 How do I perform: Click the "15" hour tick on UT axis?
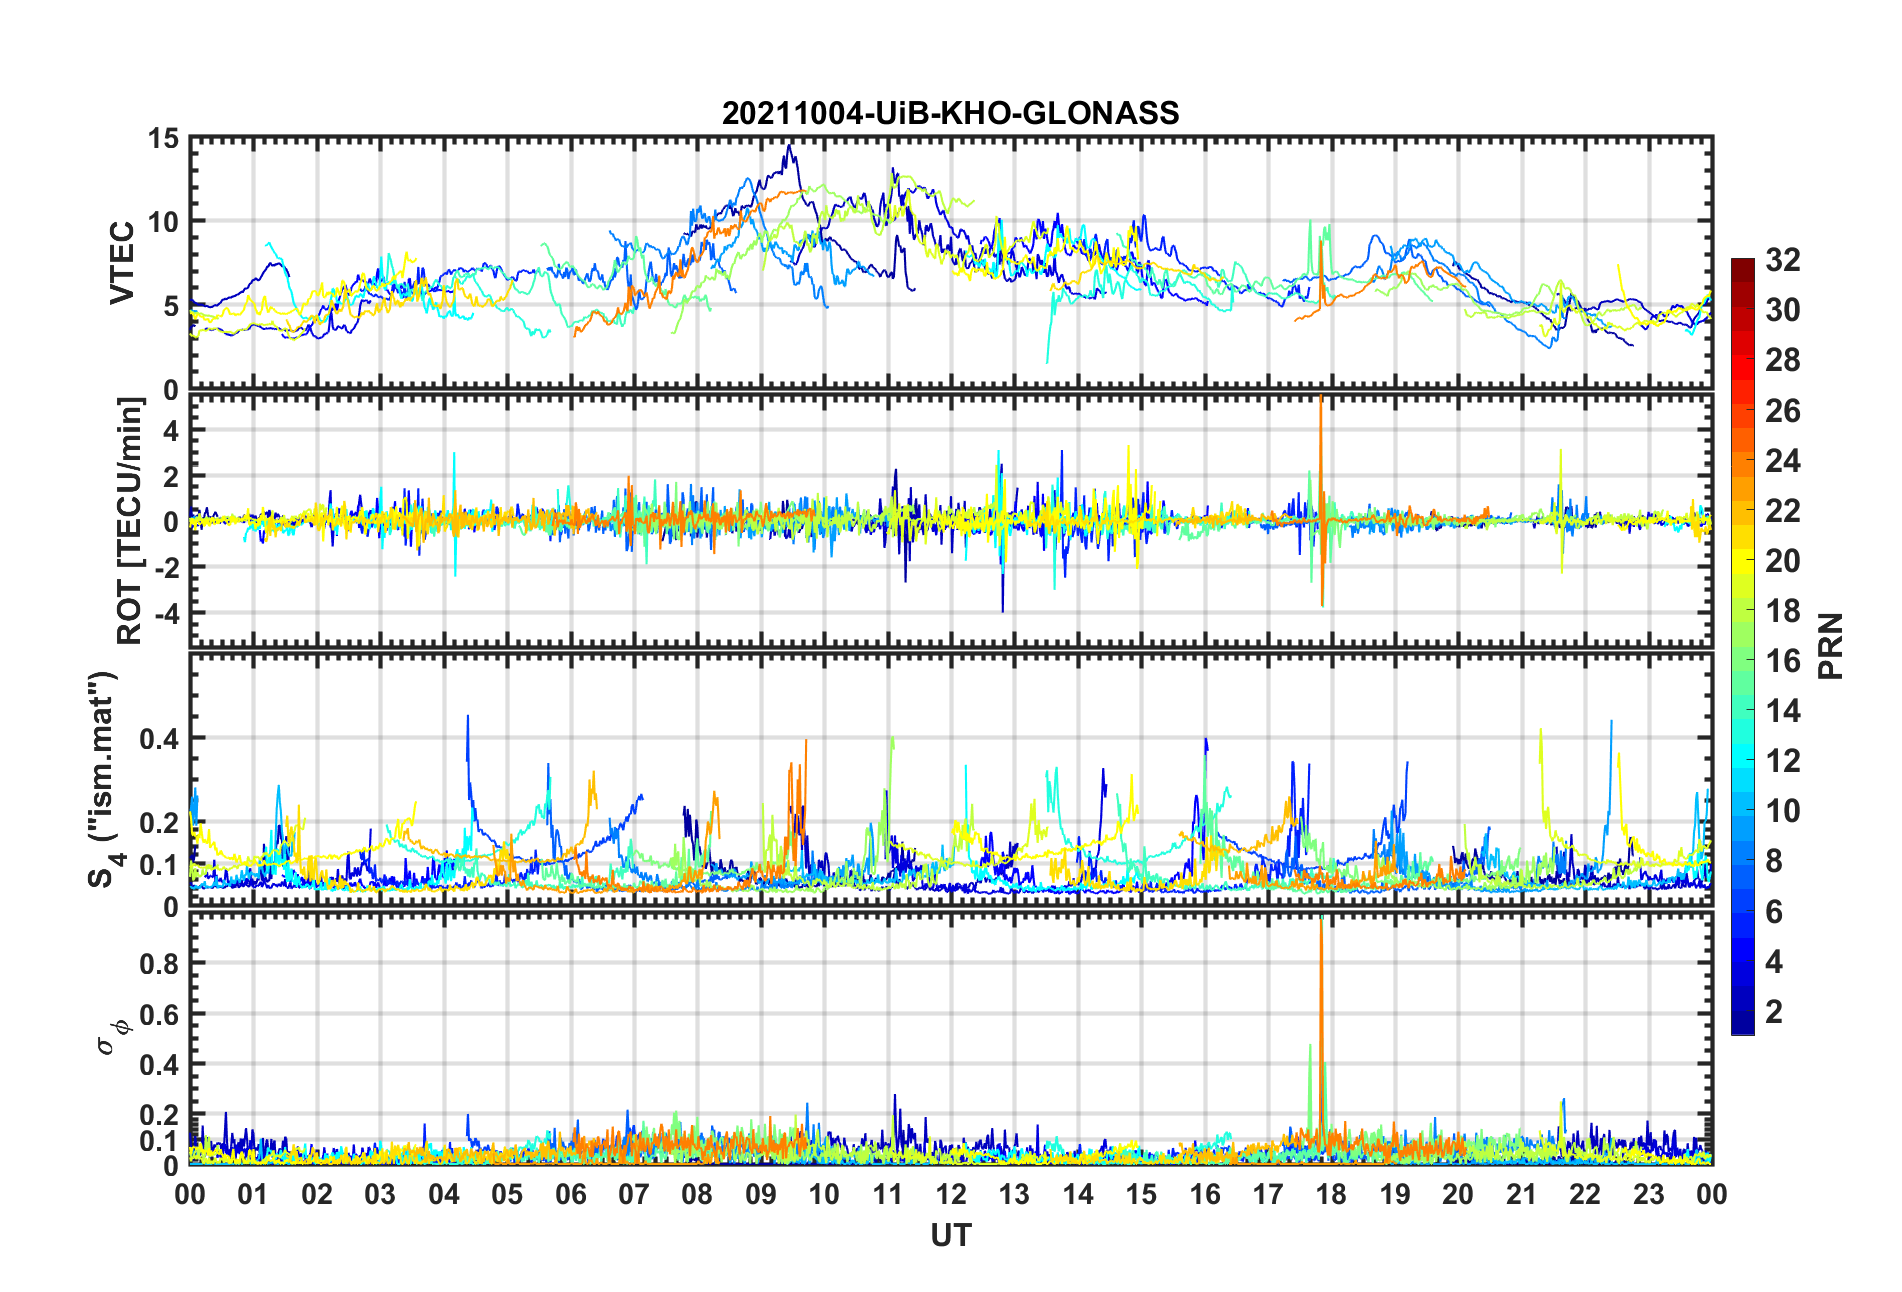(x=1141, y=1194)
